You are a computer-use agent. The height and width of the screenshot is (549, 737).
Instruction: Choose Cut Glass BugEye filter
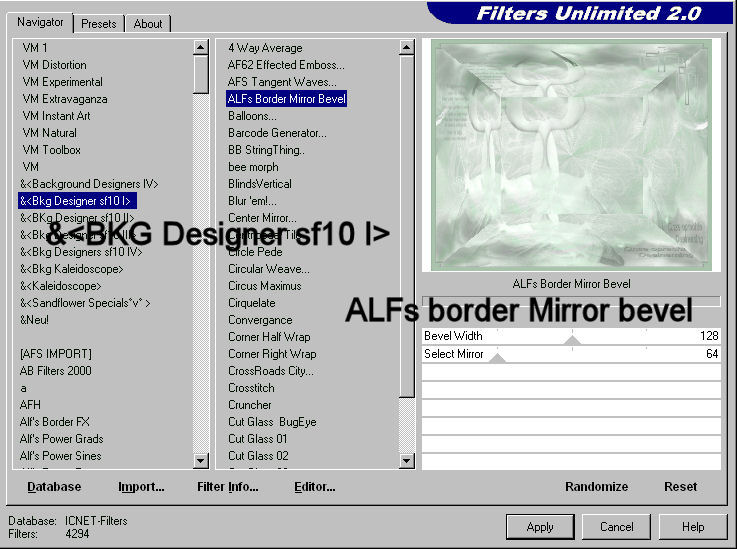[272, 422]
